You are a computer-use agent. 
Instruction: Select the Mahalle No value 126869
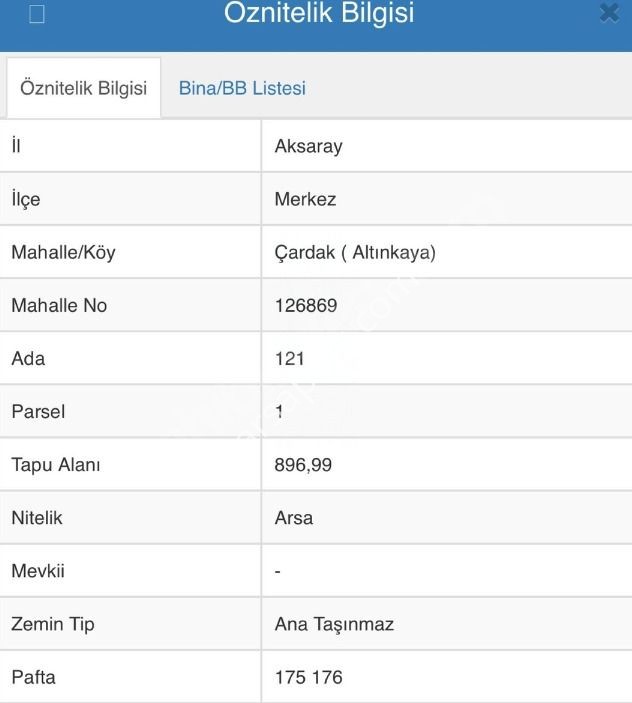coord(305,305)
